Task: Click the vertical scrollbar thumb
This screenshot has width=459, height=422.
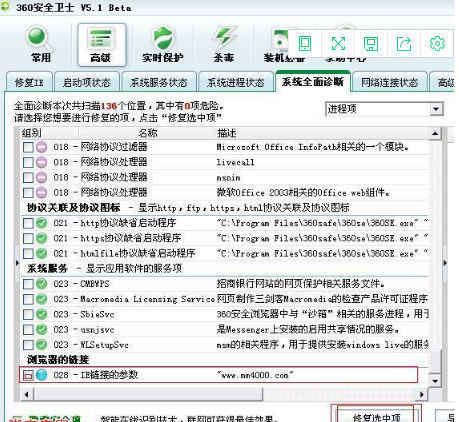Action: [x=435, y=361]
